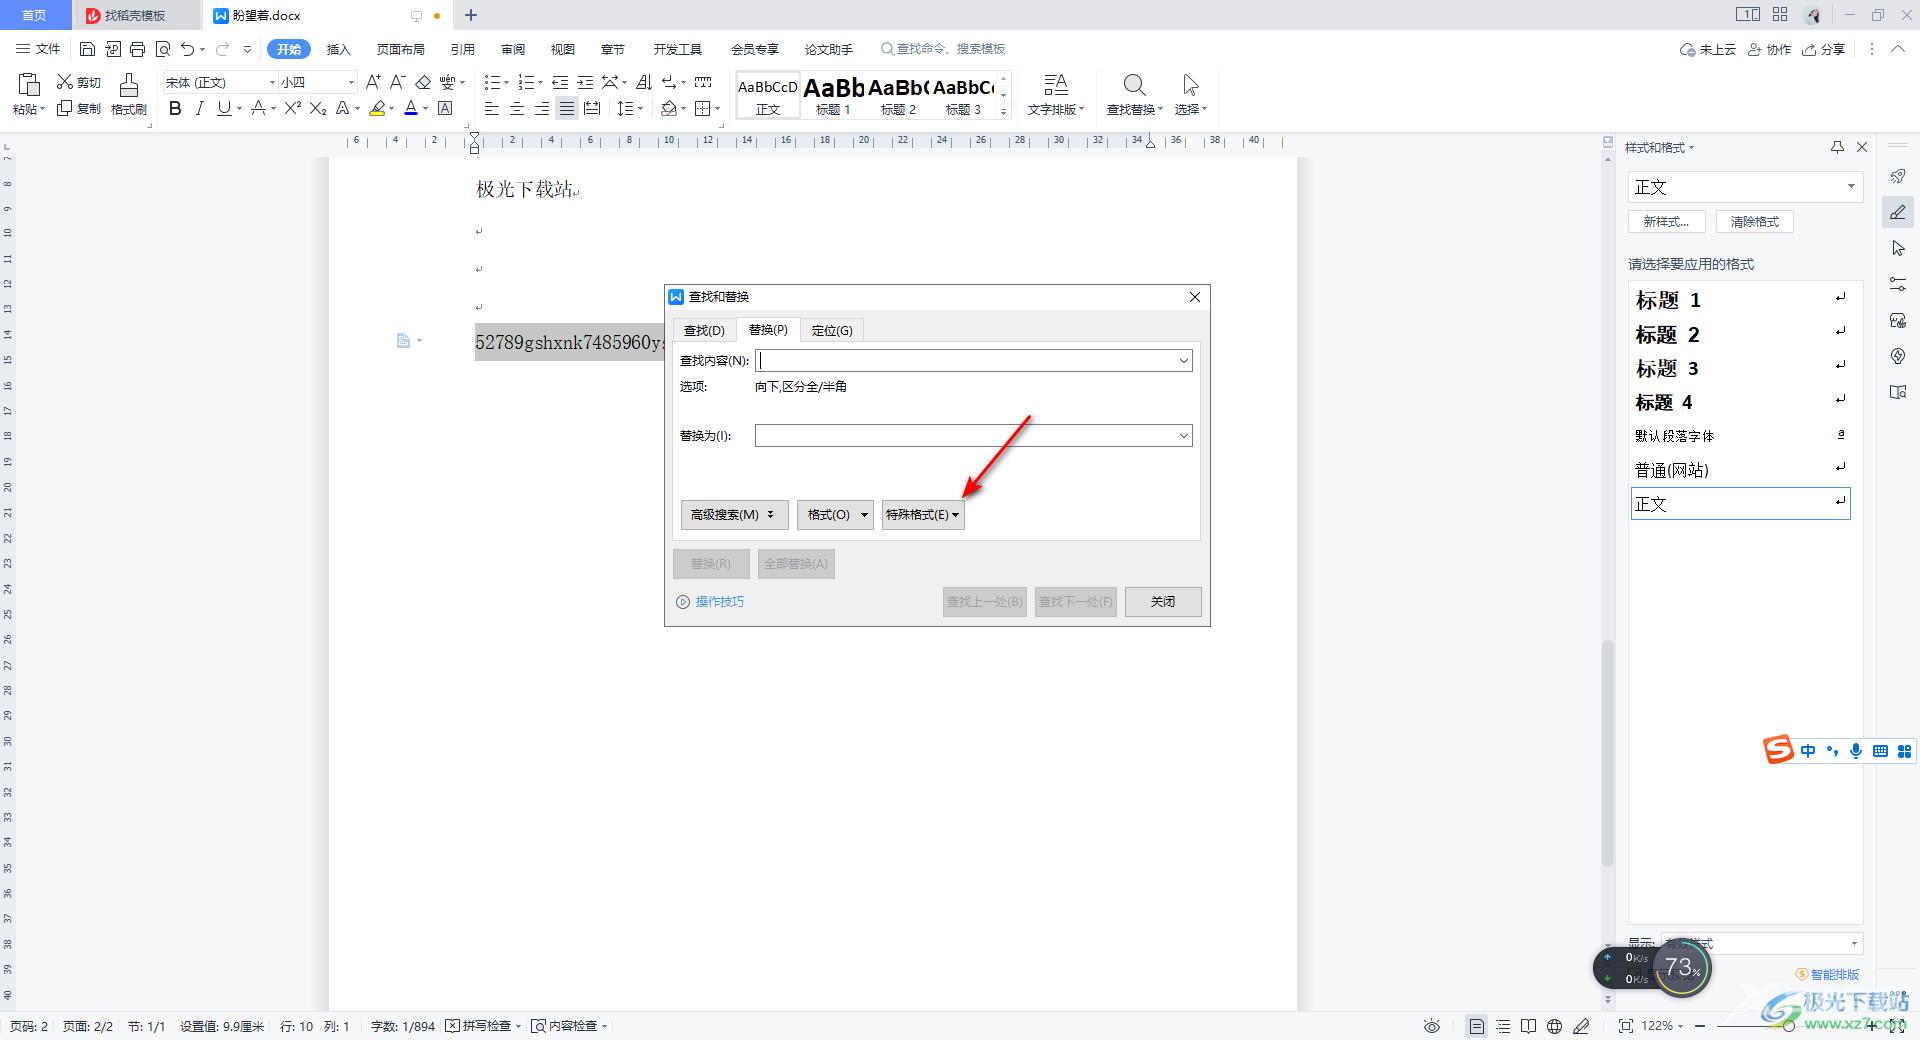The image size is (1920, 1040).
Task: Click the Print icon in quick access toolbar
Action: click(x=137, y=49)
